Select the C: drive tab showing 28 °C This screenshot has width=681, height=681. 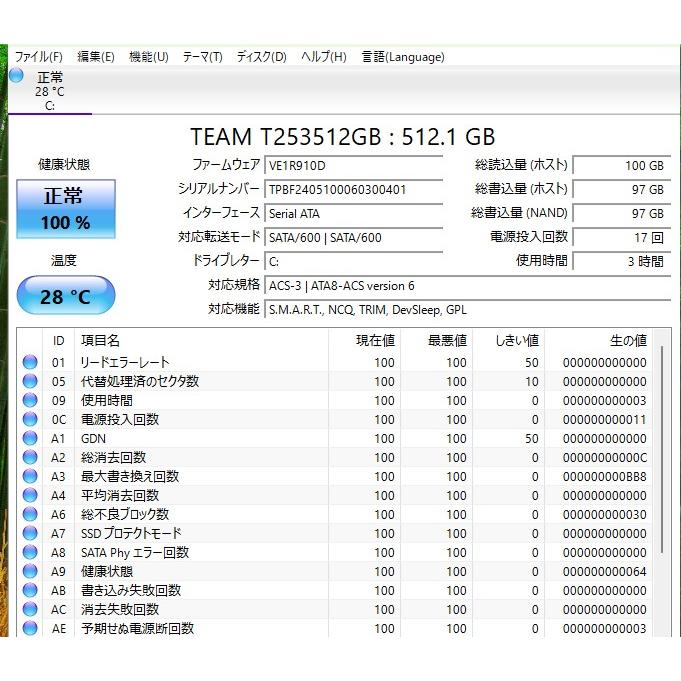click(50, 92)
